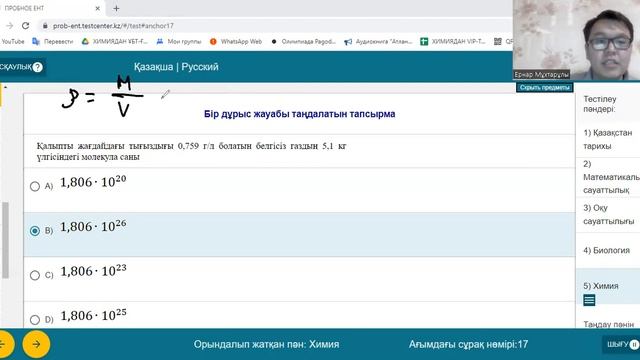Open subject 2) Математикалық сауаттылық
Viewport: 640px width, 360px height.
(608, 177)
